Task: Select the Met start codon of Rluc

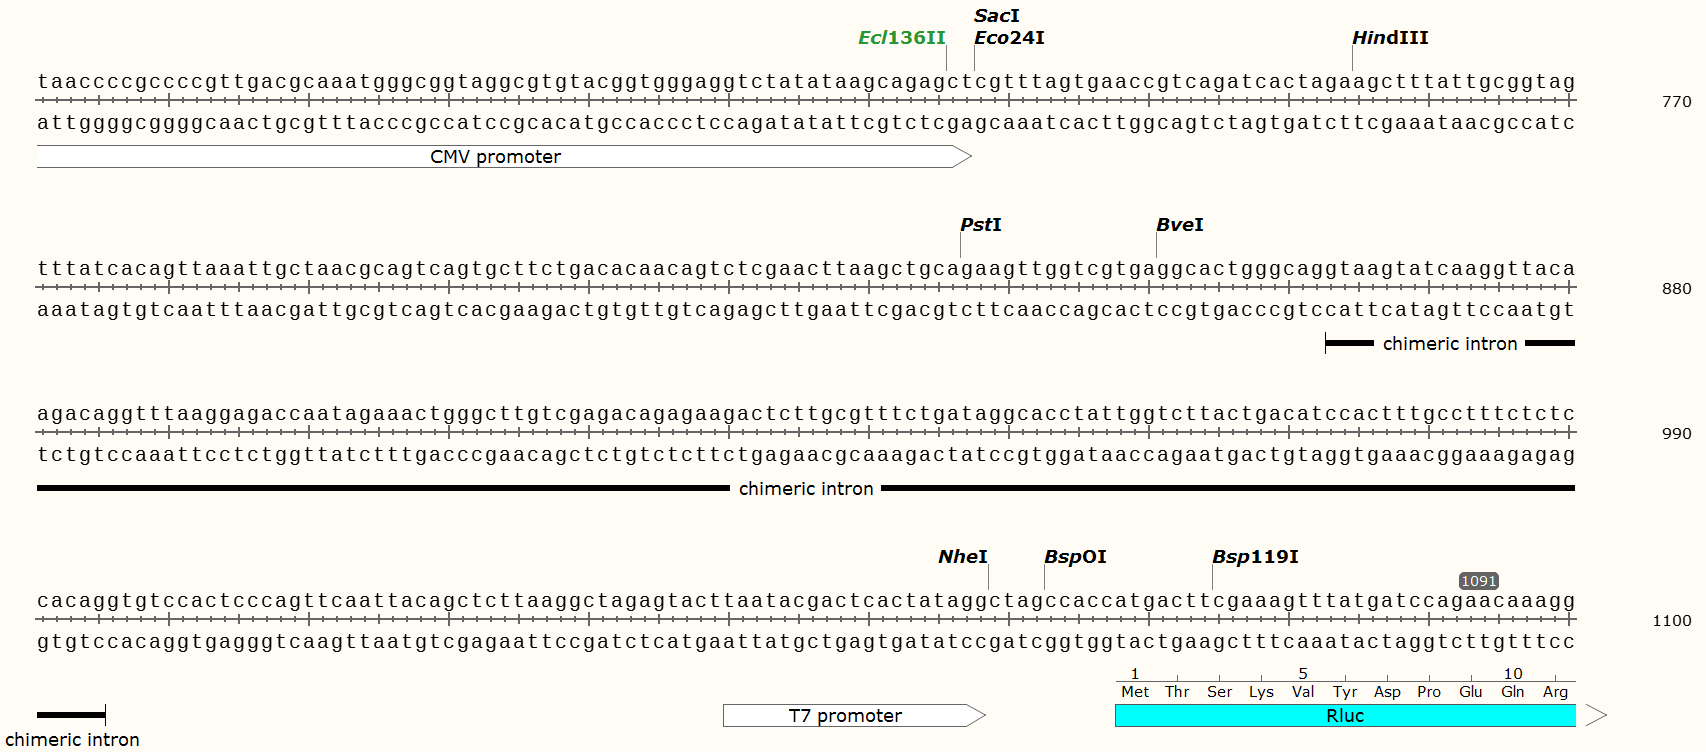Action: click(x=1135, y=692)
